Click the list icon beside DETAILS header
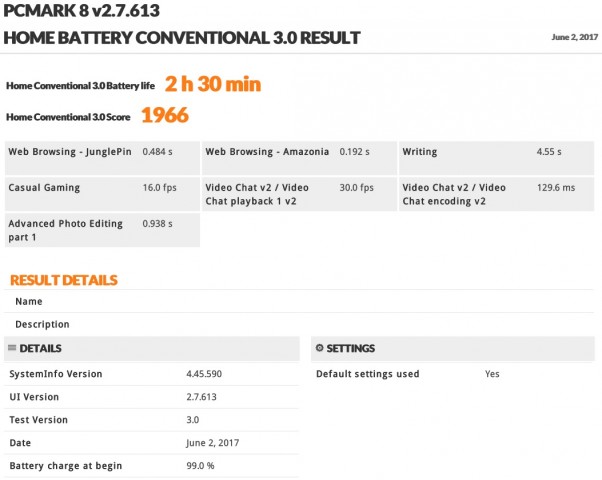Screen dimensions: 602x480 click(11, 348)
